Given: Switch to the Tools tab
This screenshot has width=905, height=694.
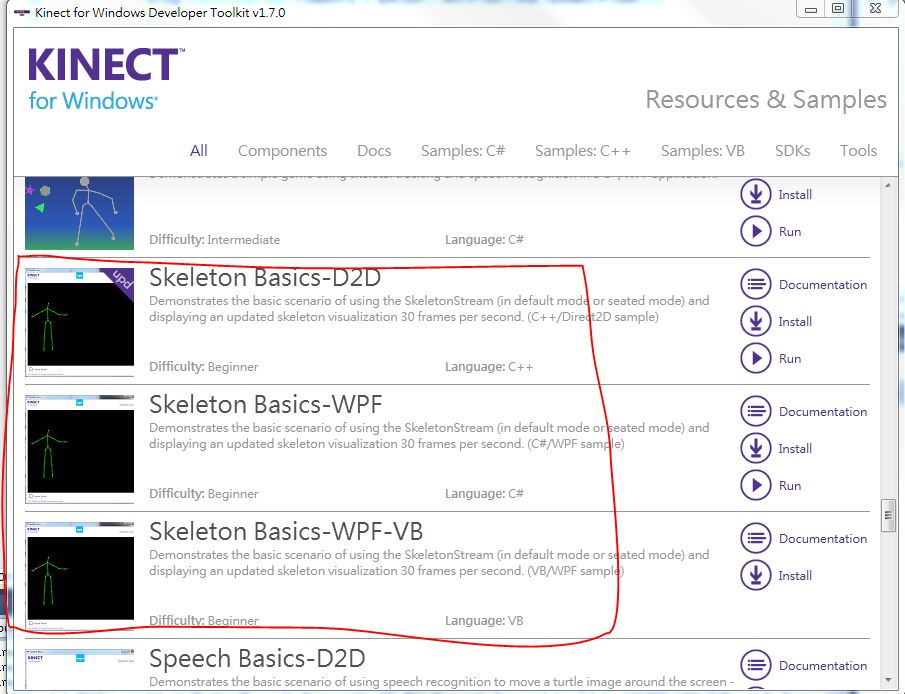Looking at the screenshot, I should [x=858, y=151].
